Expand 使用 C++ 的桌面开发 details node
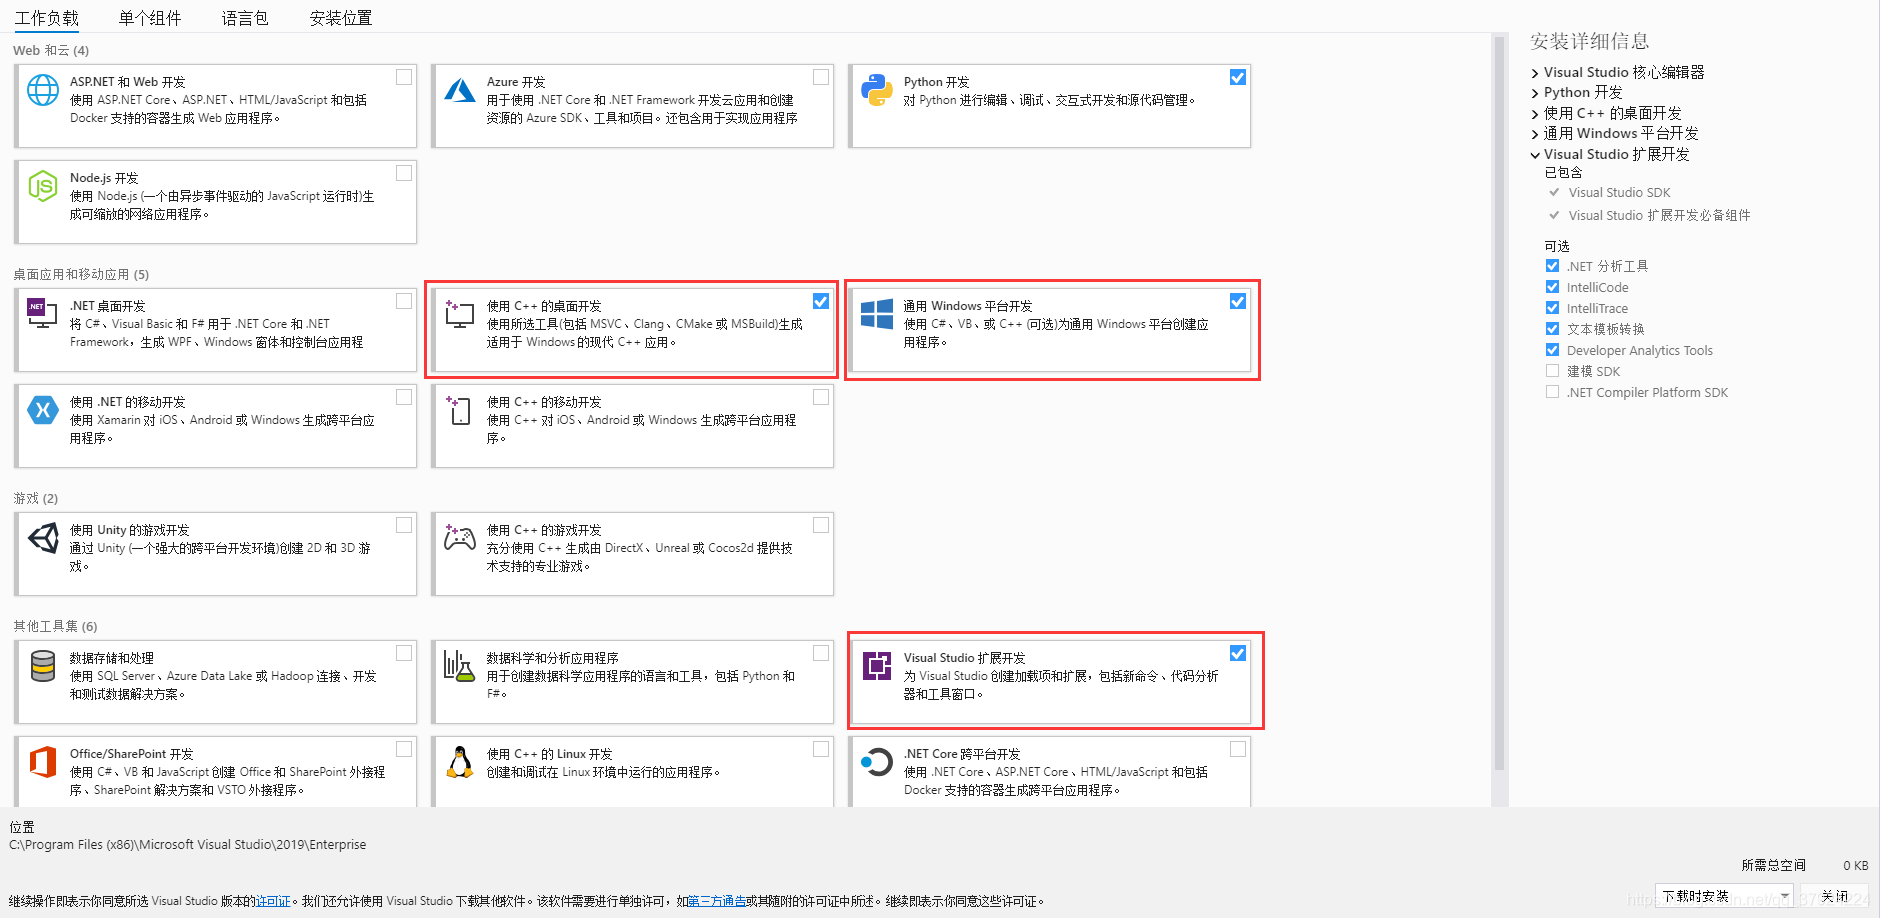The height and width of the screenshot is (918, 1880). (1535, 114)
